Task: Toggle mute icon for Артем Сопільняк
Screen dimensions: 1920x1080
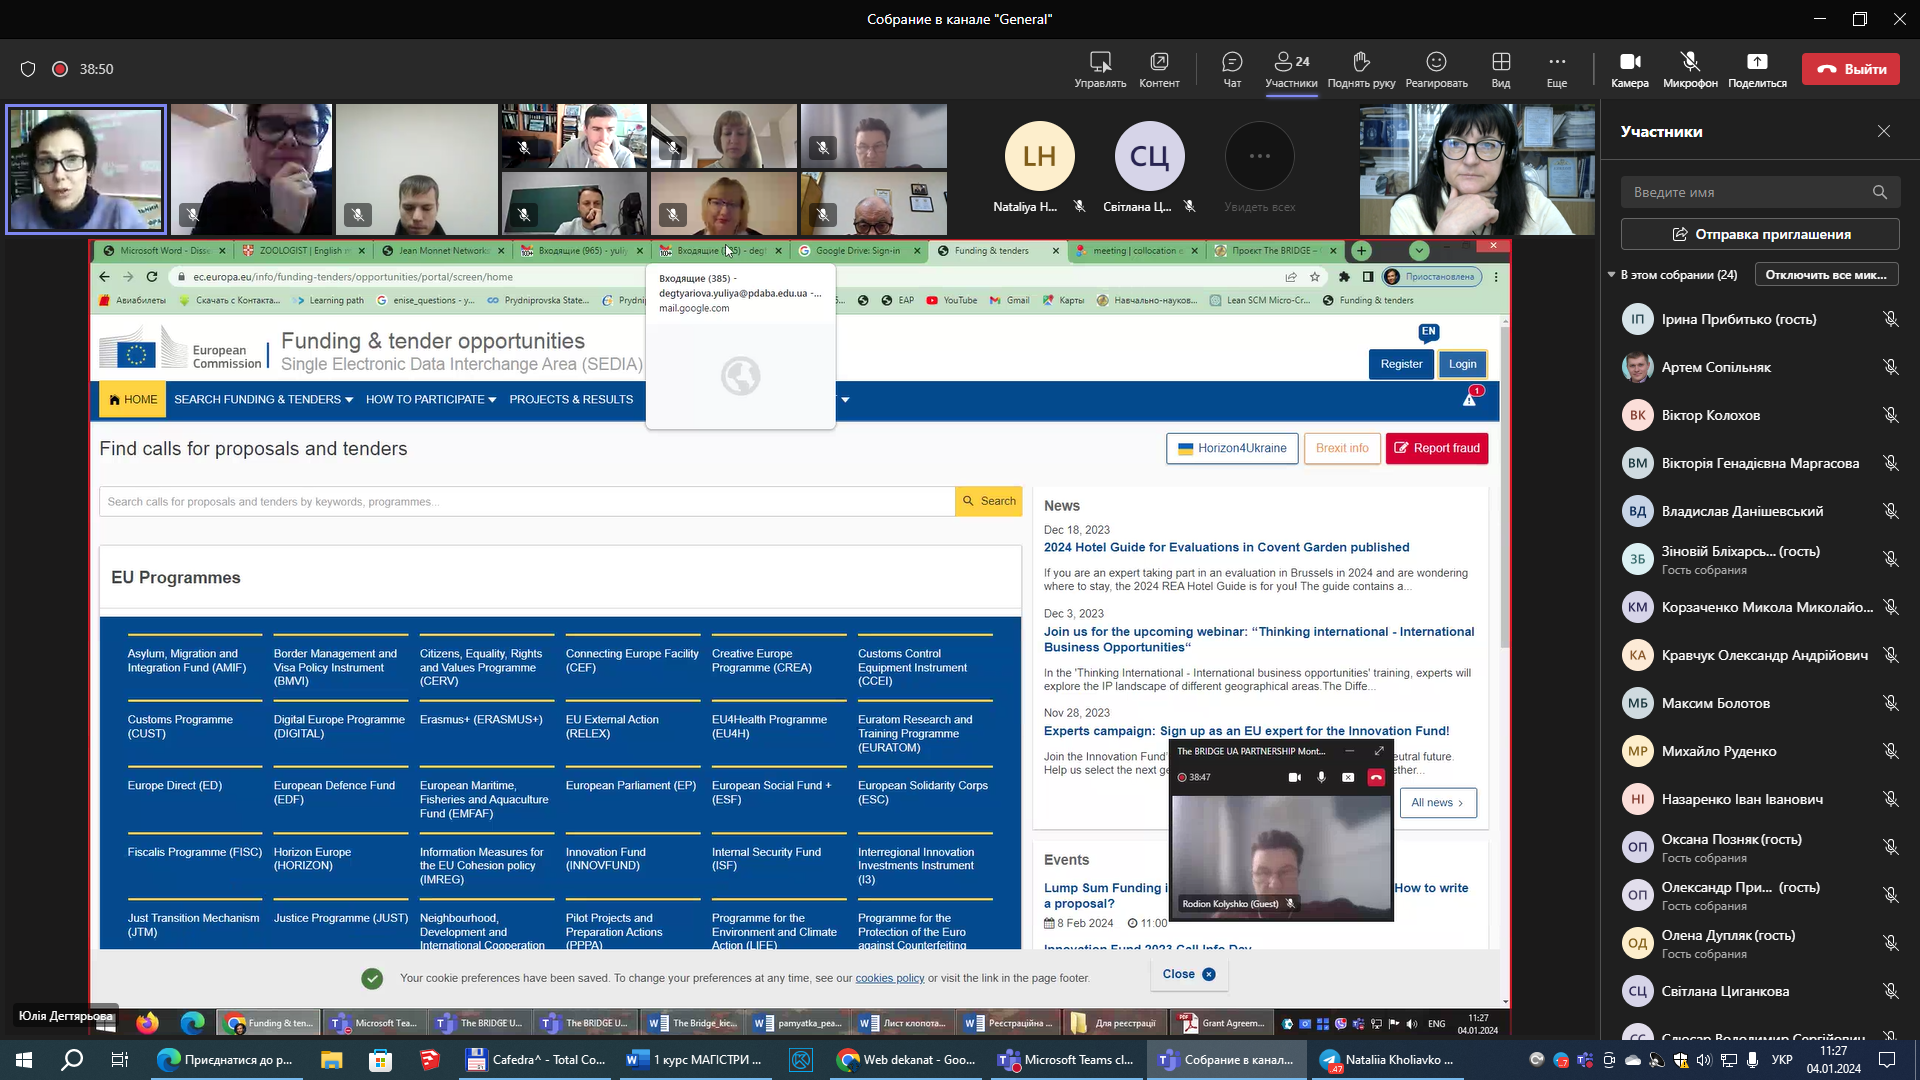Action: coord(1890,367)
